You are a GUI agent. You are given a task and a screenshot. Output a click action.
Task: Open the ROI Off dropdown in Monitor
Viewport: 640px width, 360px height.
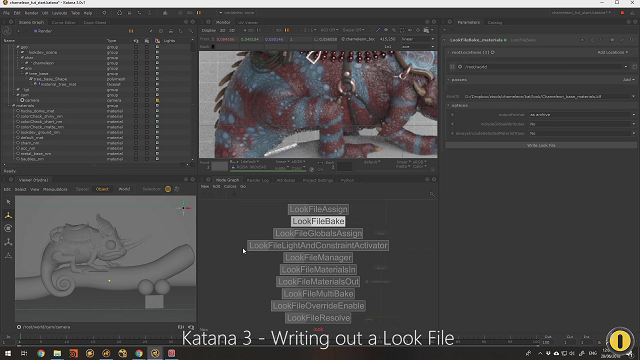[329, 30]
